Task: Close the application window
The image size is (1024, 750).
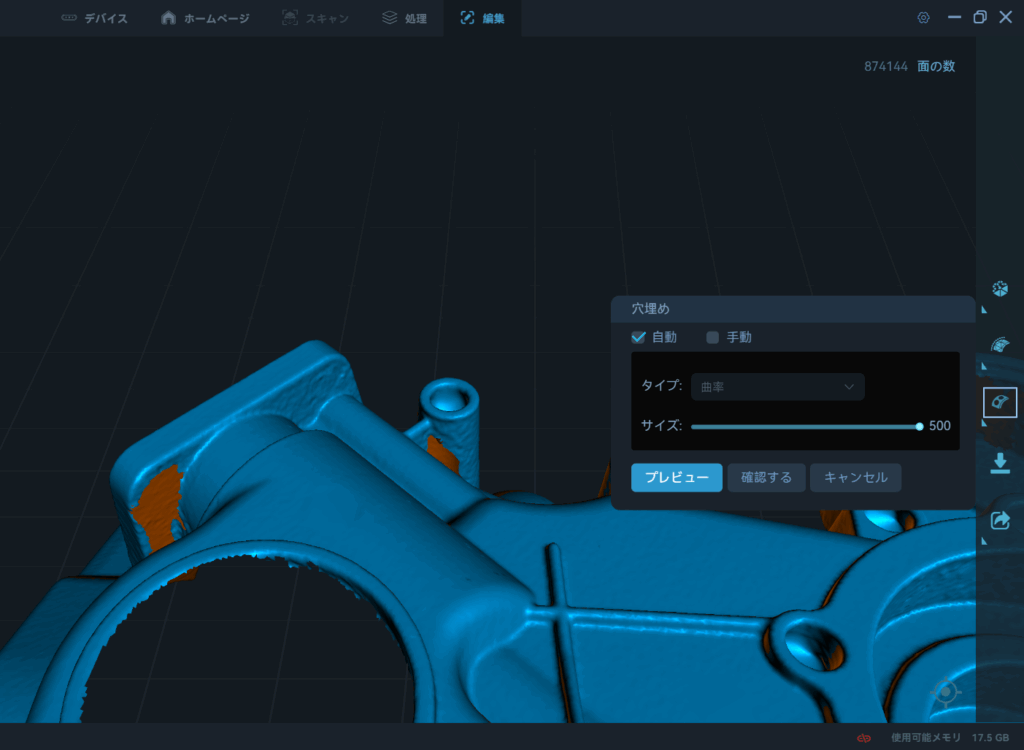Action: [1006, 17]
